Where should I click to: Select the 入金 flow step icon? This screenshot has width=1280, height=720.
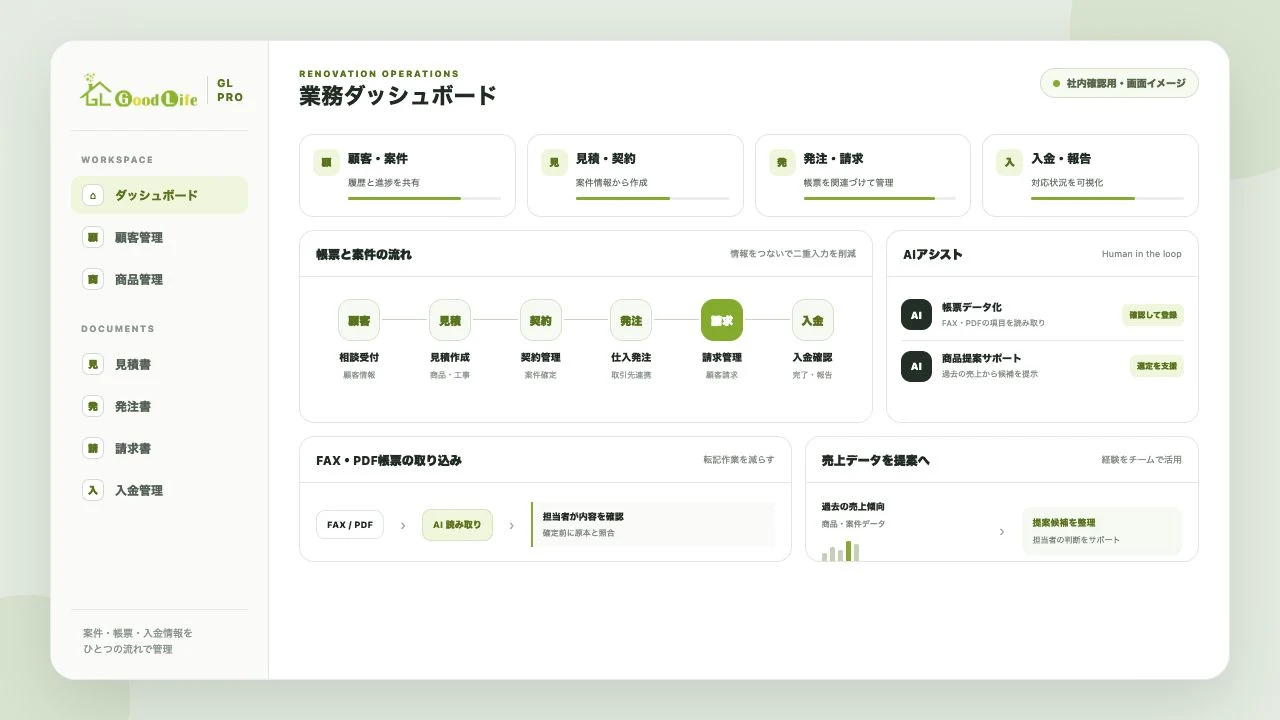(812, 320)
